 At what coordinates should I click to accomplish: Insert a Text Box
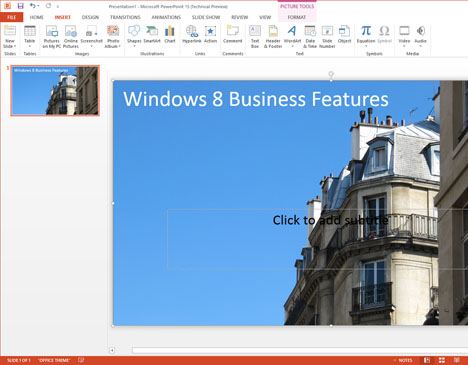click(255, 31)
